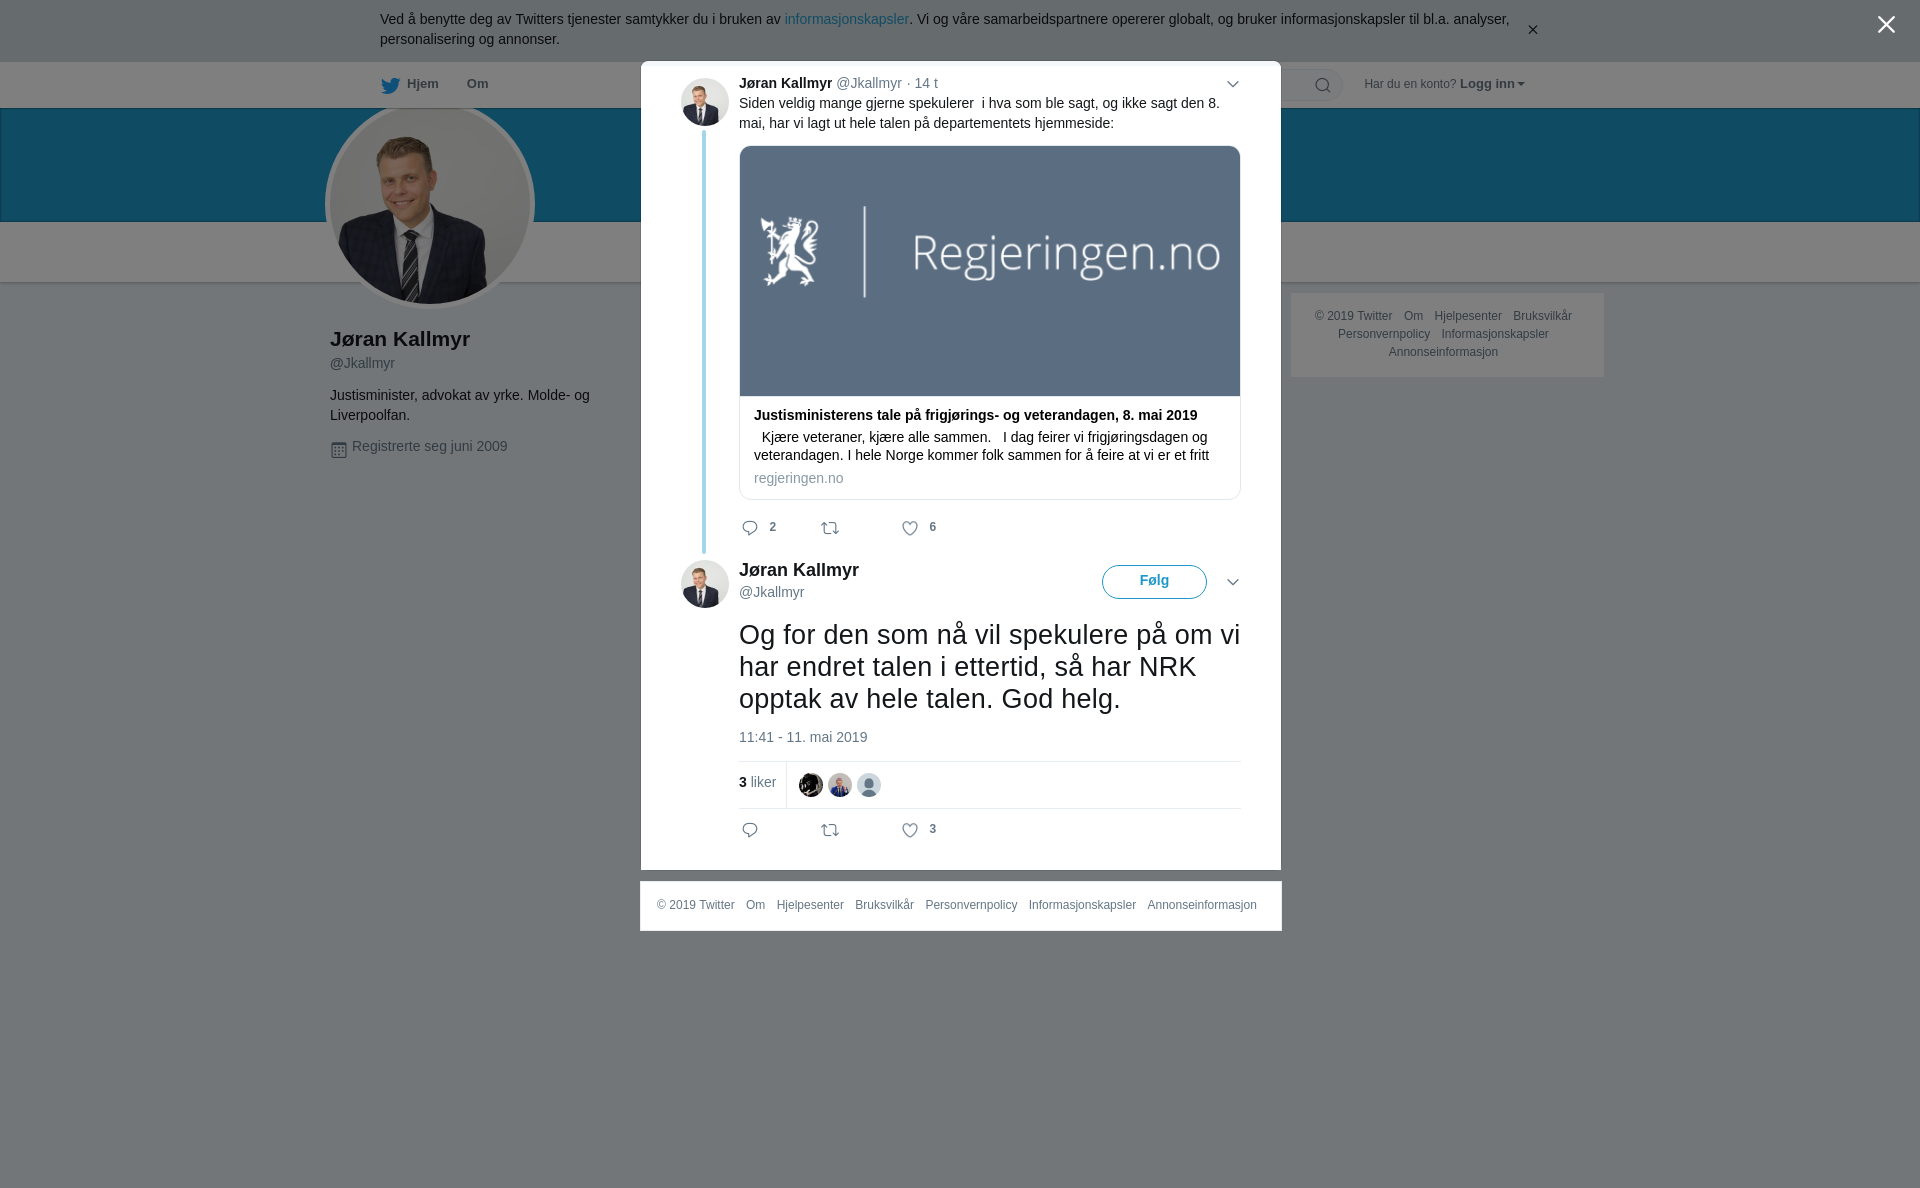Follow Jøran Kallmyr with the Følg button
Image resolution: width=1920 pixels, height=1188 pixels.
click(x=1154, y=582)
